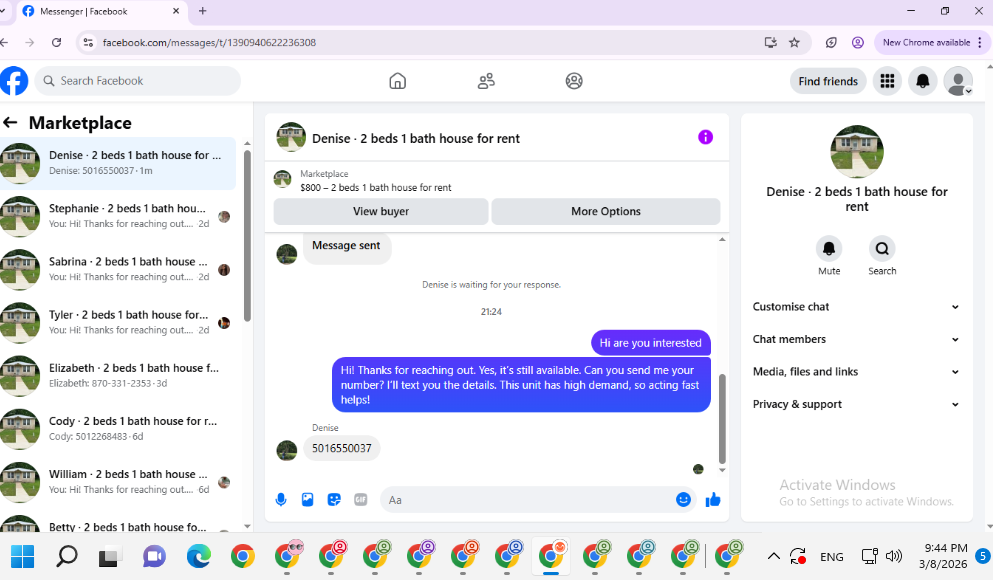Choose a GIF icon
The height and width of the screenshot is (580, 993).
point(361,500)
